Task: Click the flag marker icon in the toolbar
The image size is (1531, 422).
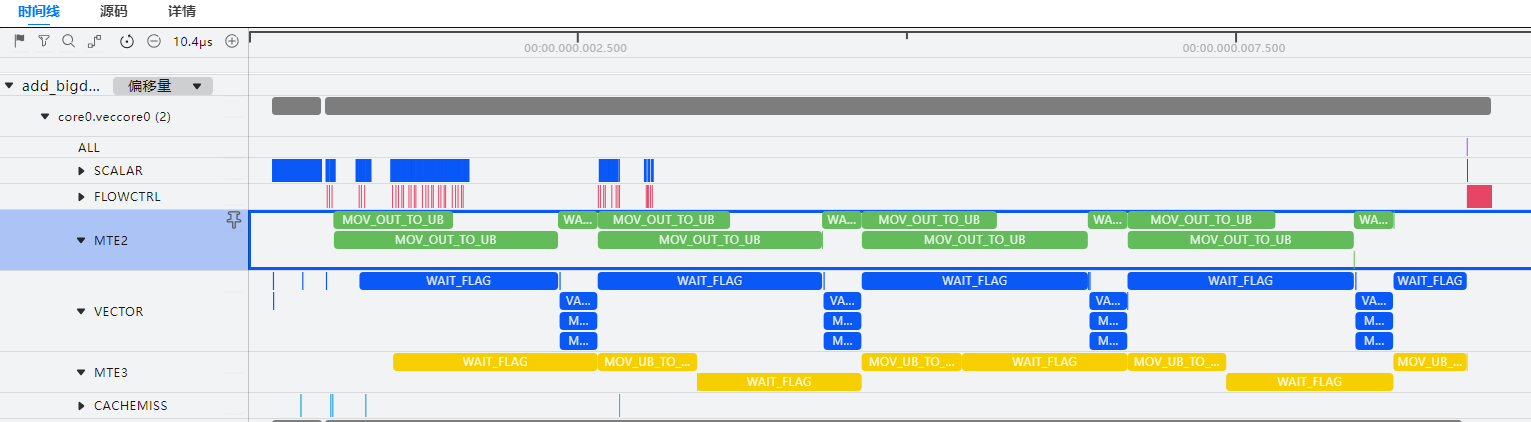Action: (19, 41)
